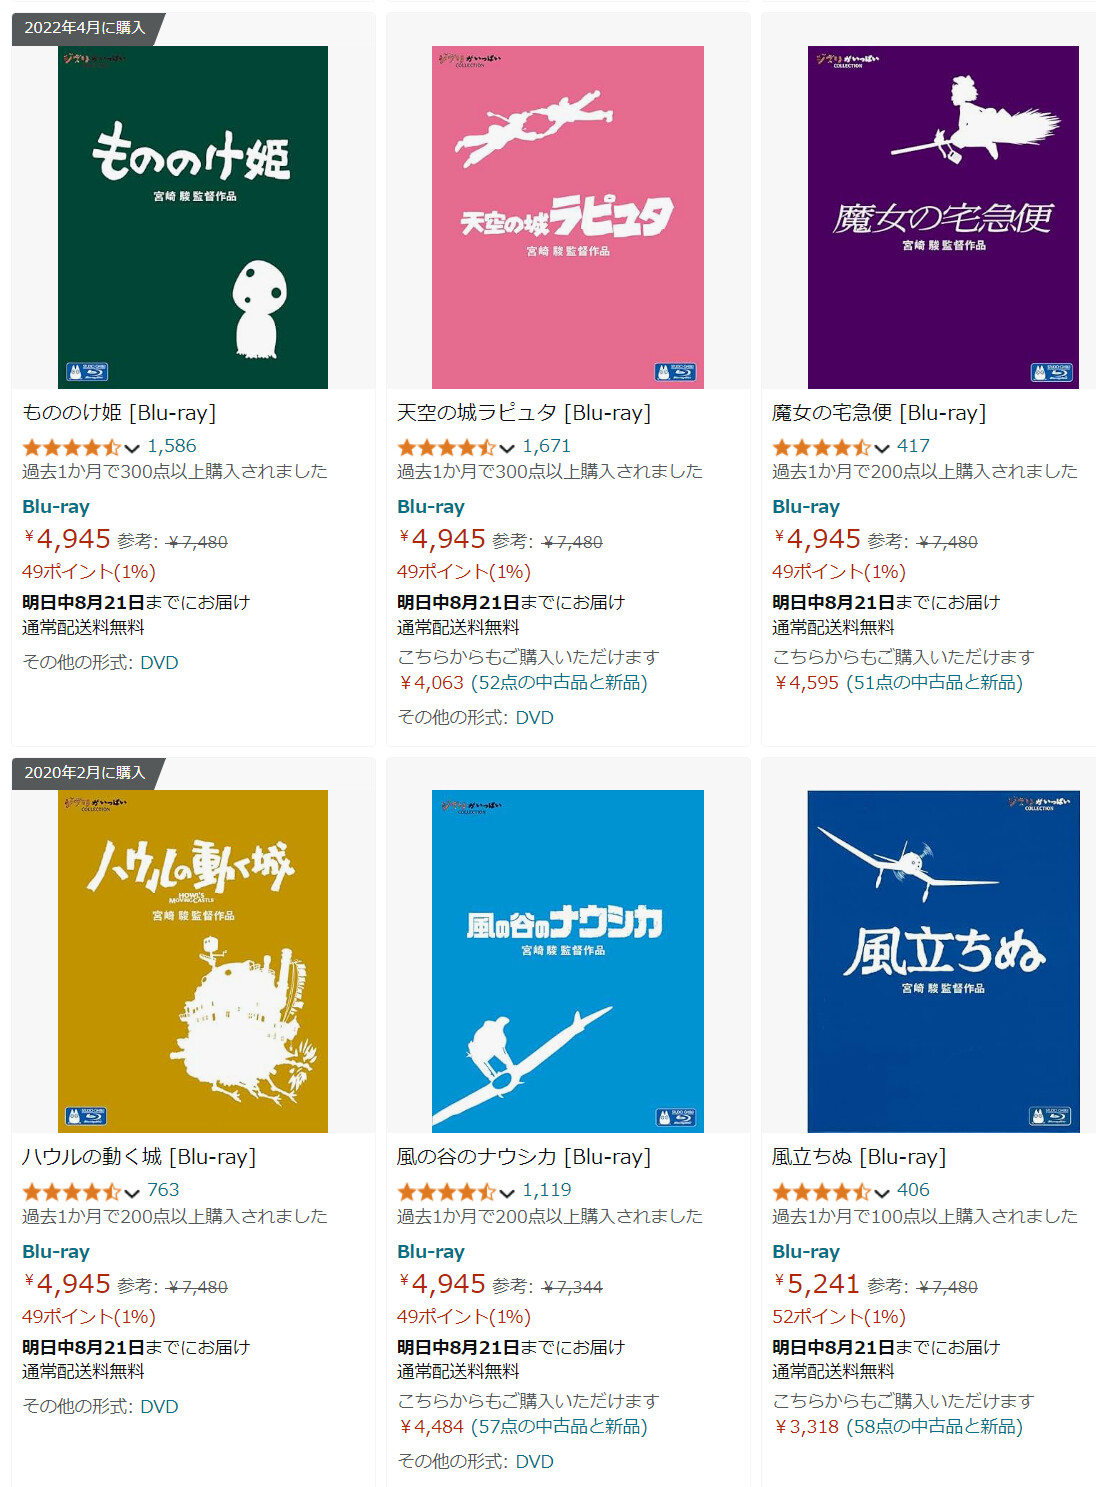Expand rating dropdown arrow for もののけ姫
1096x1487 pixels.
click(x=132, y=448)
